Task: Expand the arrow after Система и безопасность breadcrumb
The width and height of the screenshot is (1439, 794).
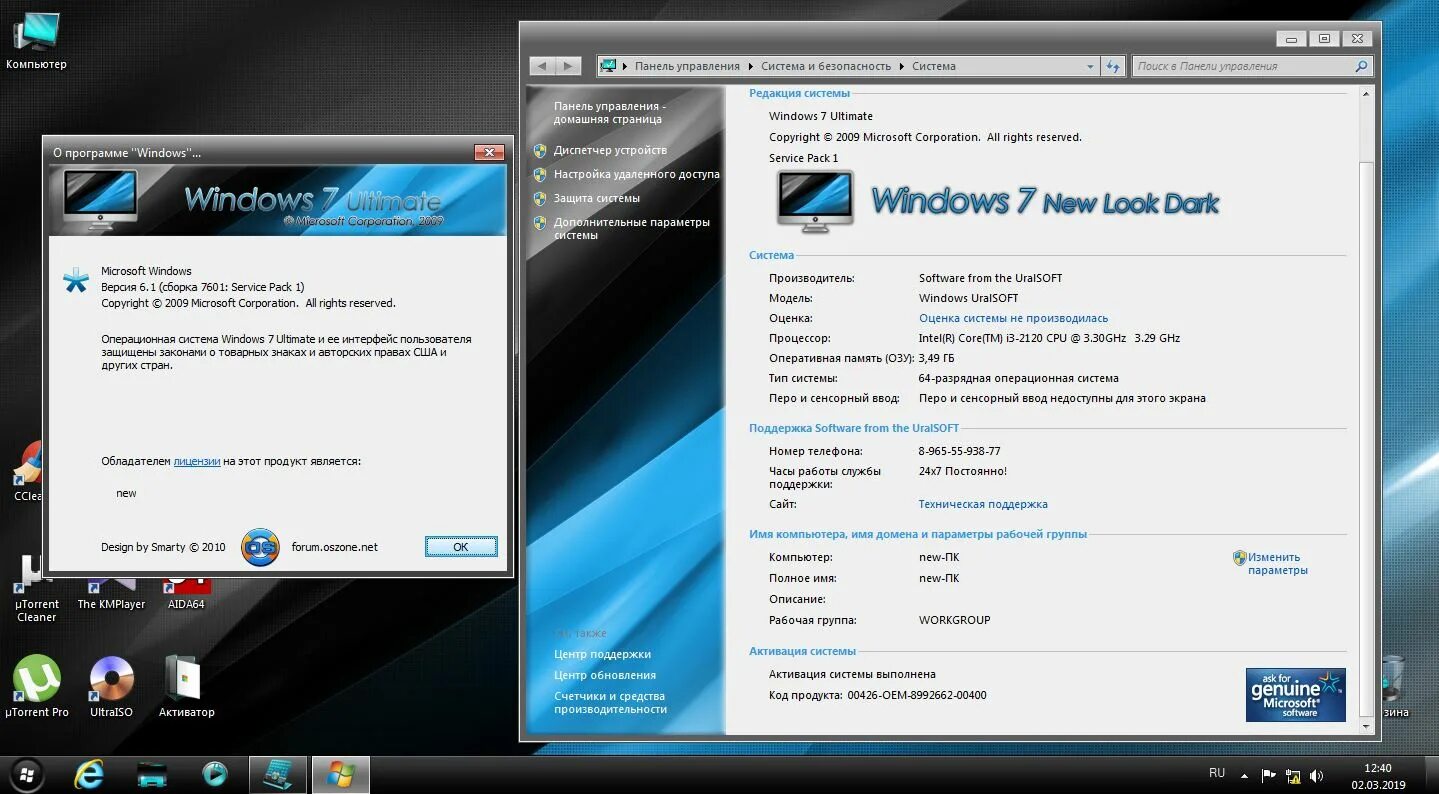Action: click(x=900, y=66)
